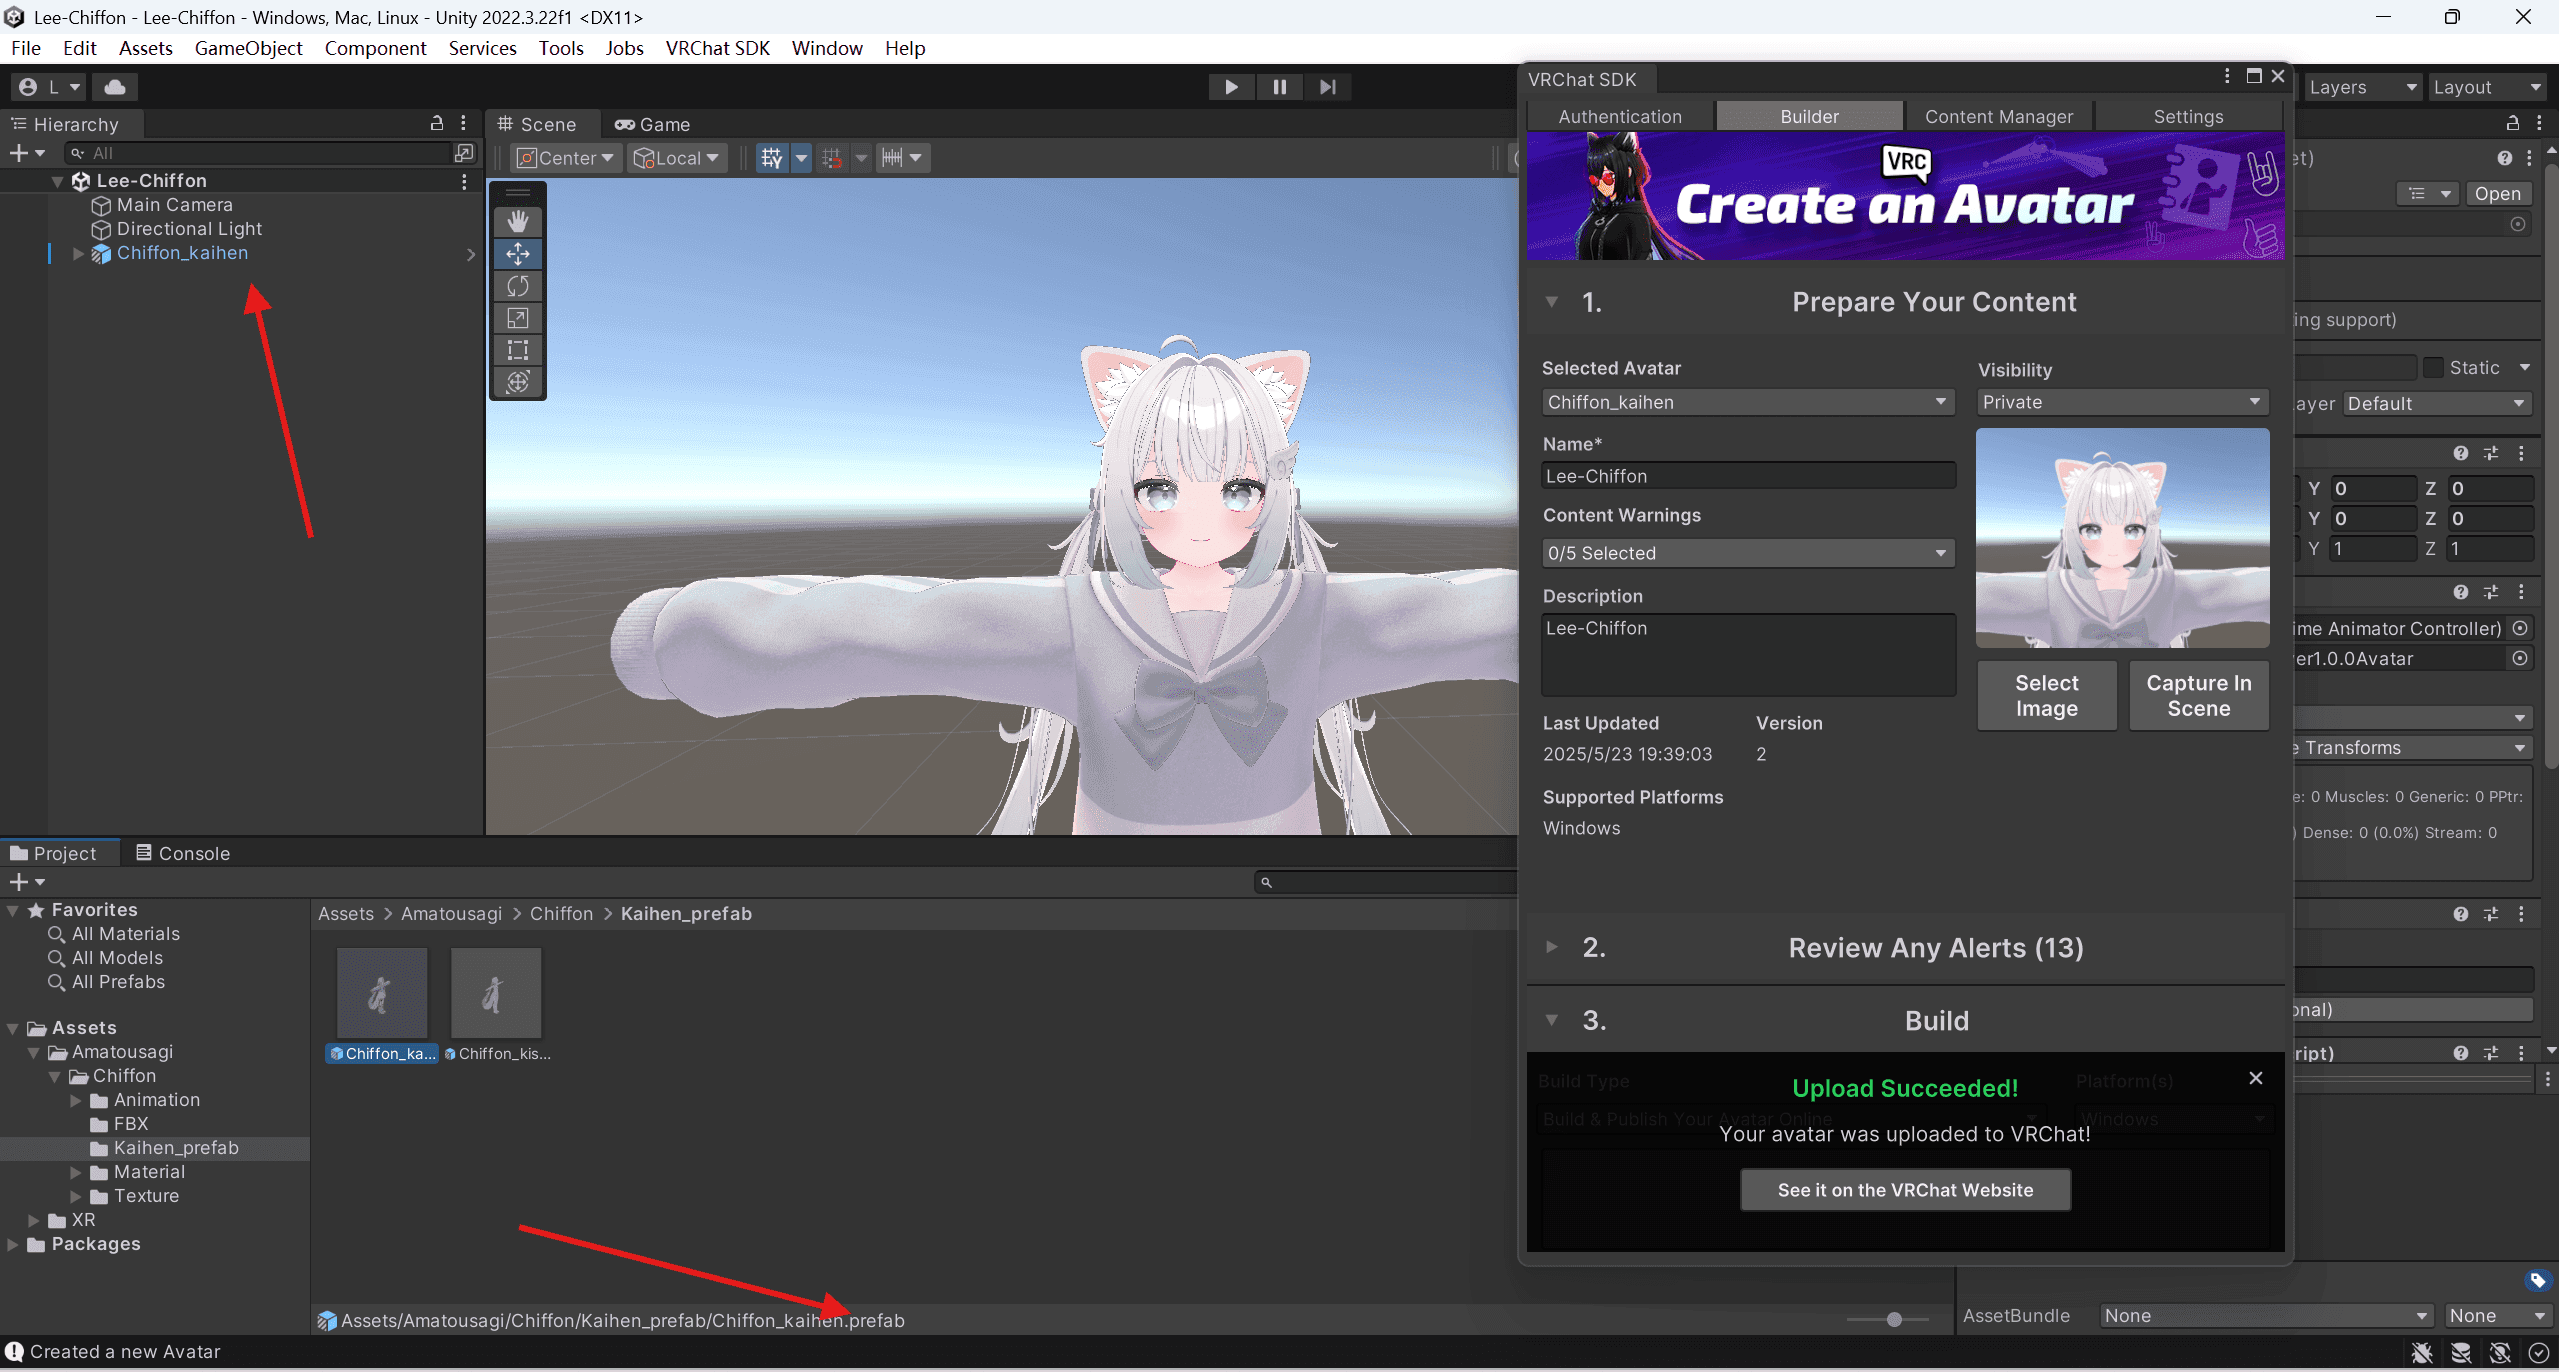This screenshot has height=1372, width=2559.
Task: Select the Scale tool
Action: (518, 318)
